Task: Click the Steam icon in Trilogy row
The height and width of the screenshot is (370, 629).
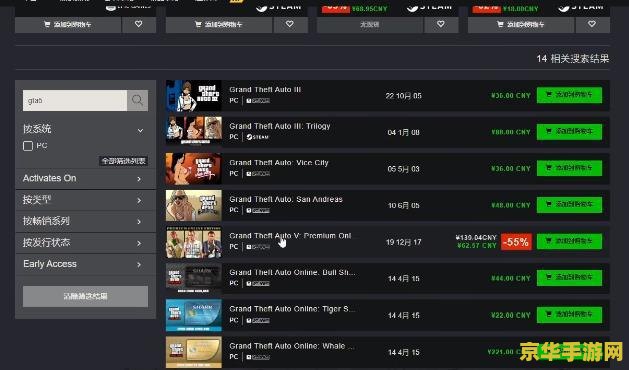Action: (258, 137)
